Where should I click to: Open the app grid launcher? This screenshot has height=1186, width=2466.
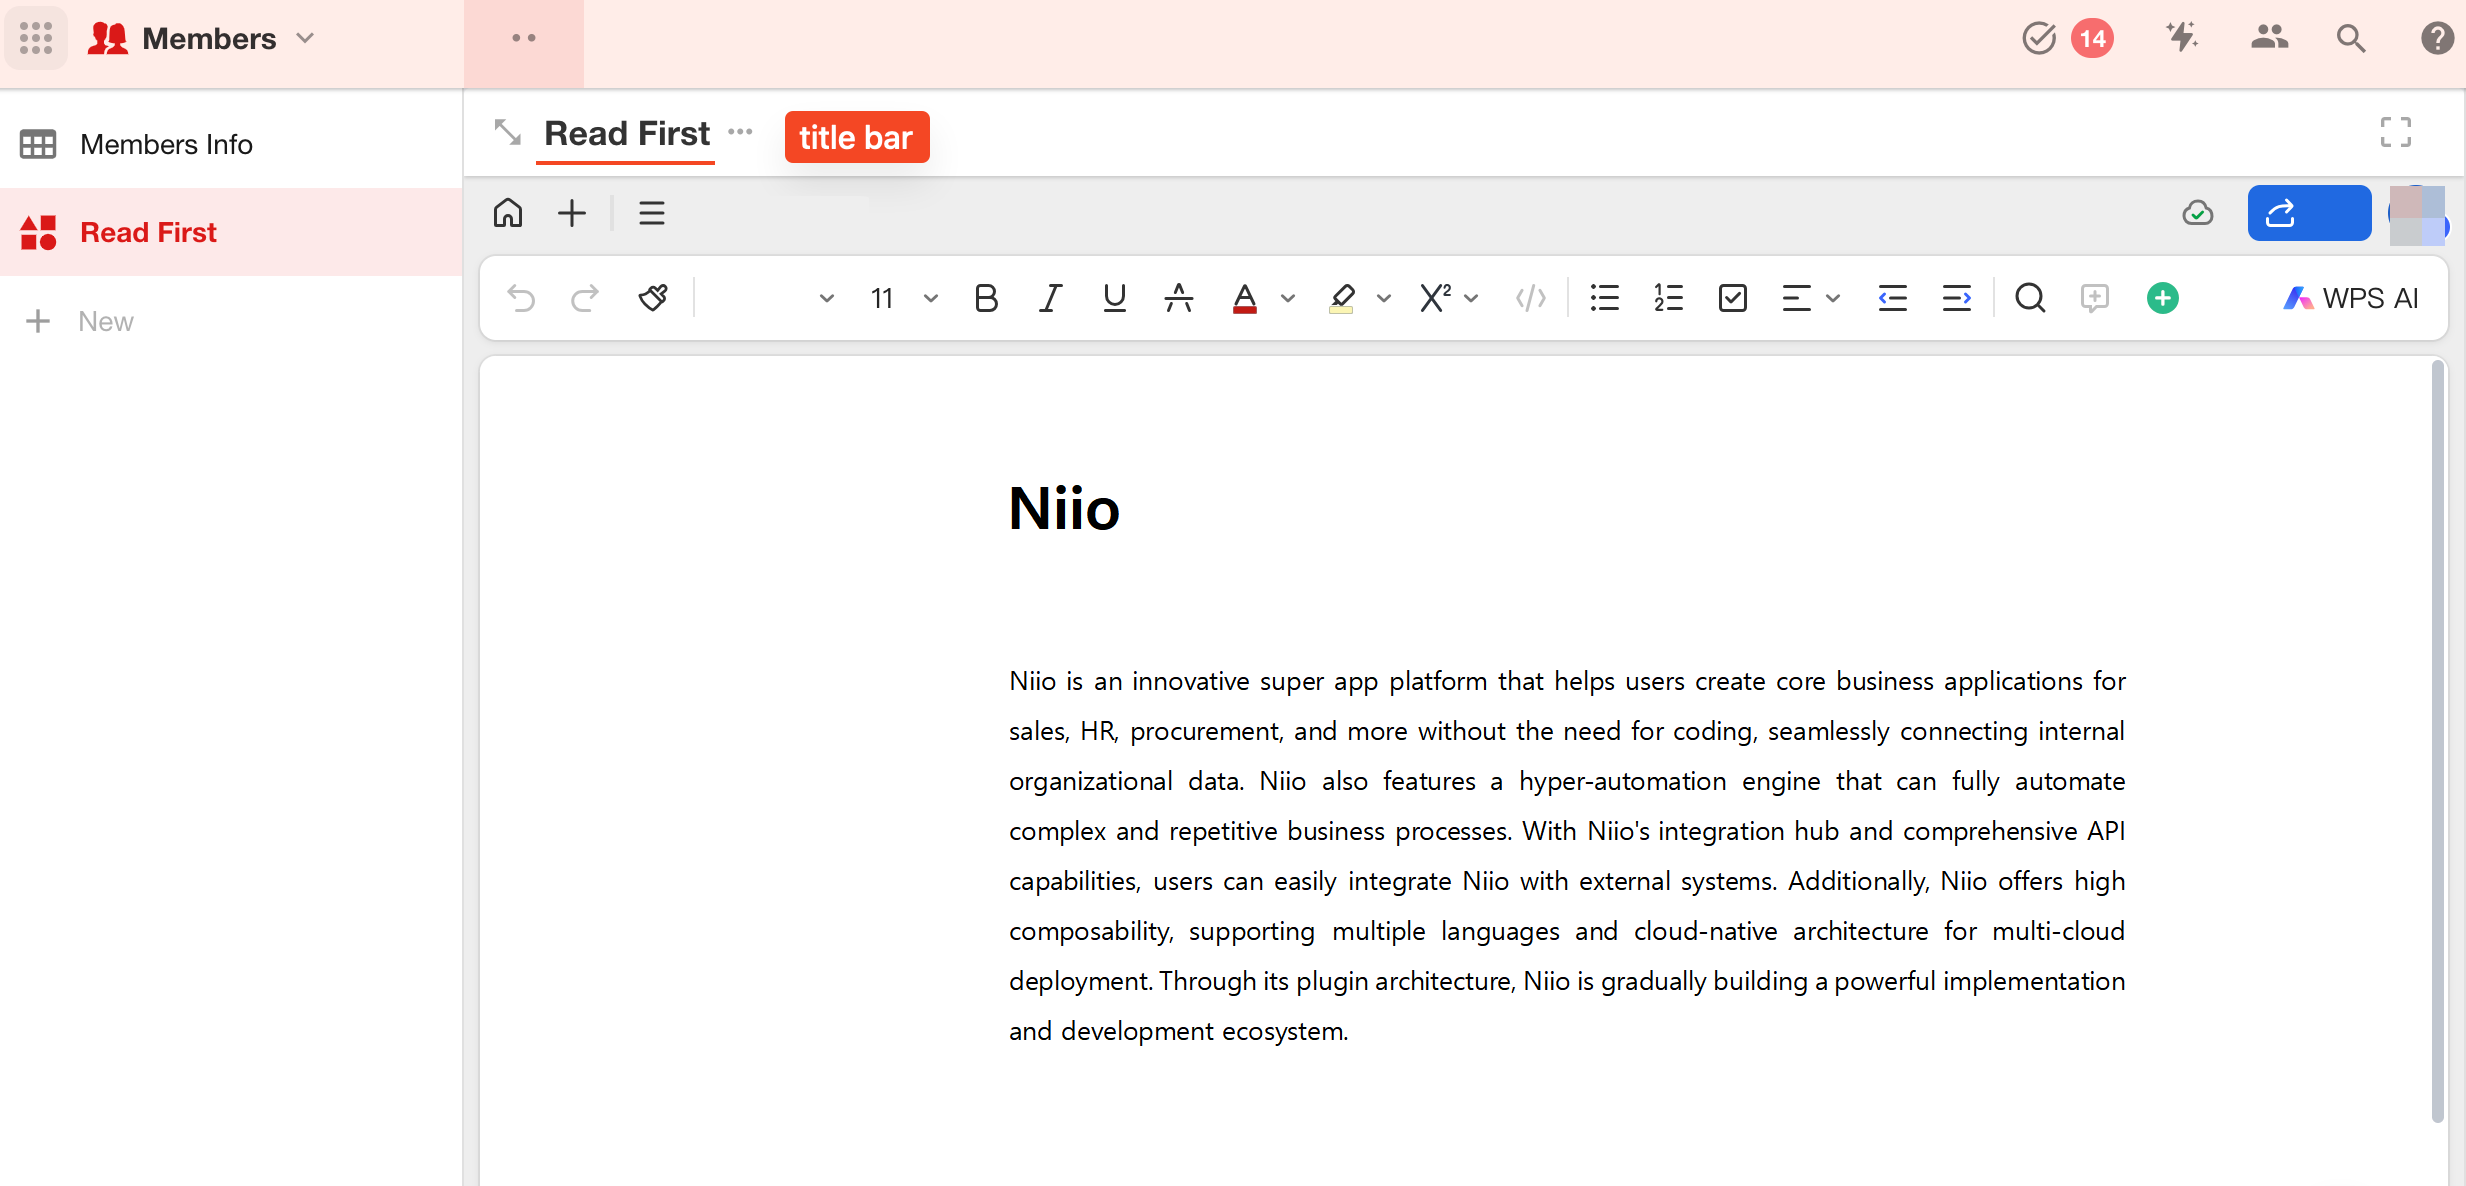36,38
